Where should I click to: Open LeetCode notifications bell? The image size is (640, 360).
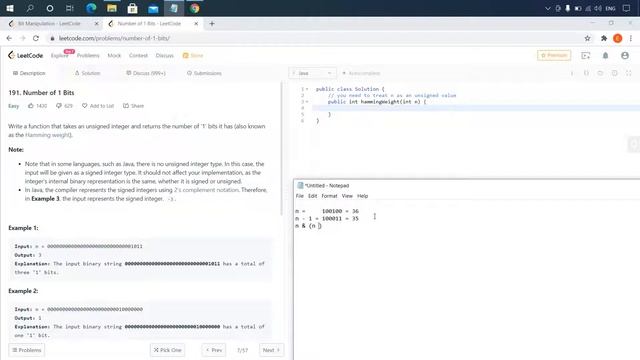coord(605,56)
